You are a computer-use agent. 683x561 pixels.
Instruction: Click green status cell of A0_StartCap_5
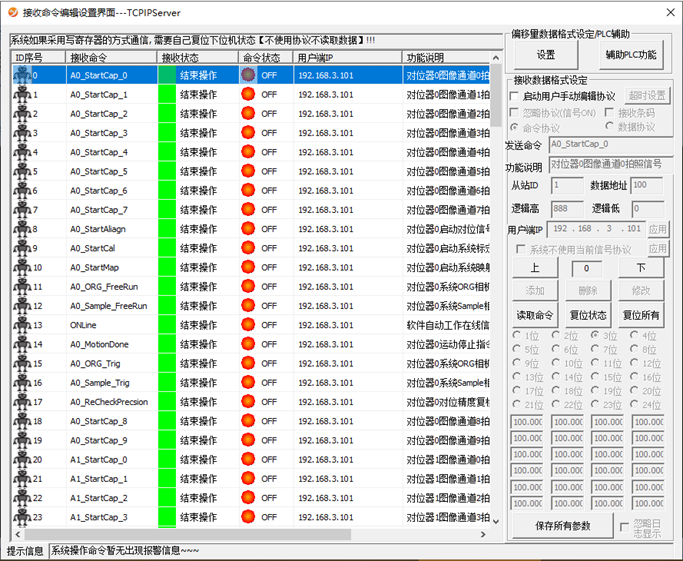[x=166, y=171]
